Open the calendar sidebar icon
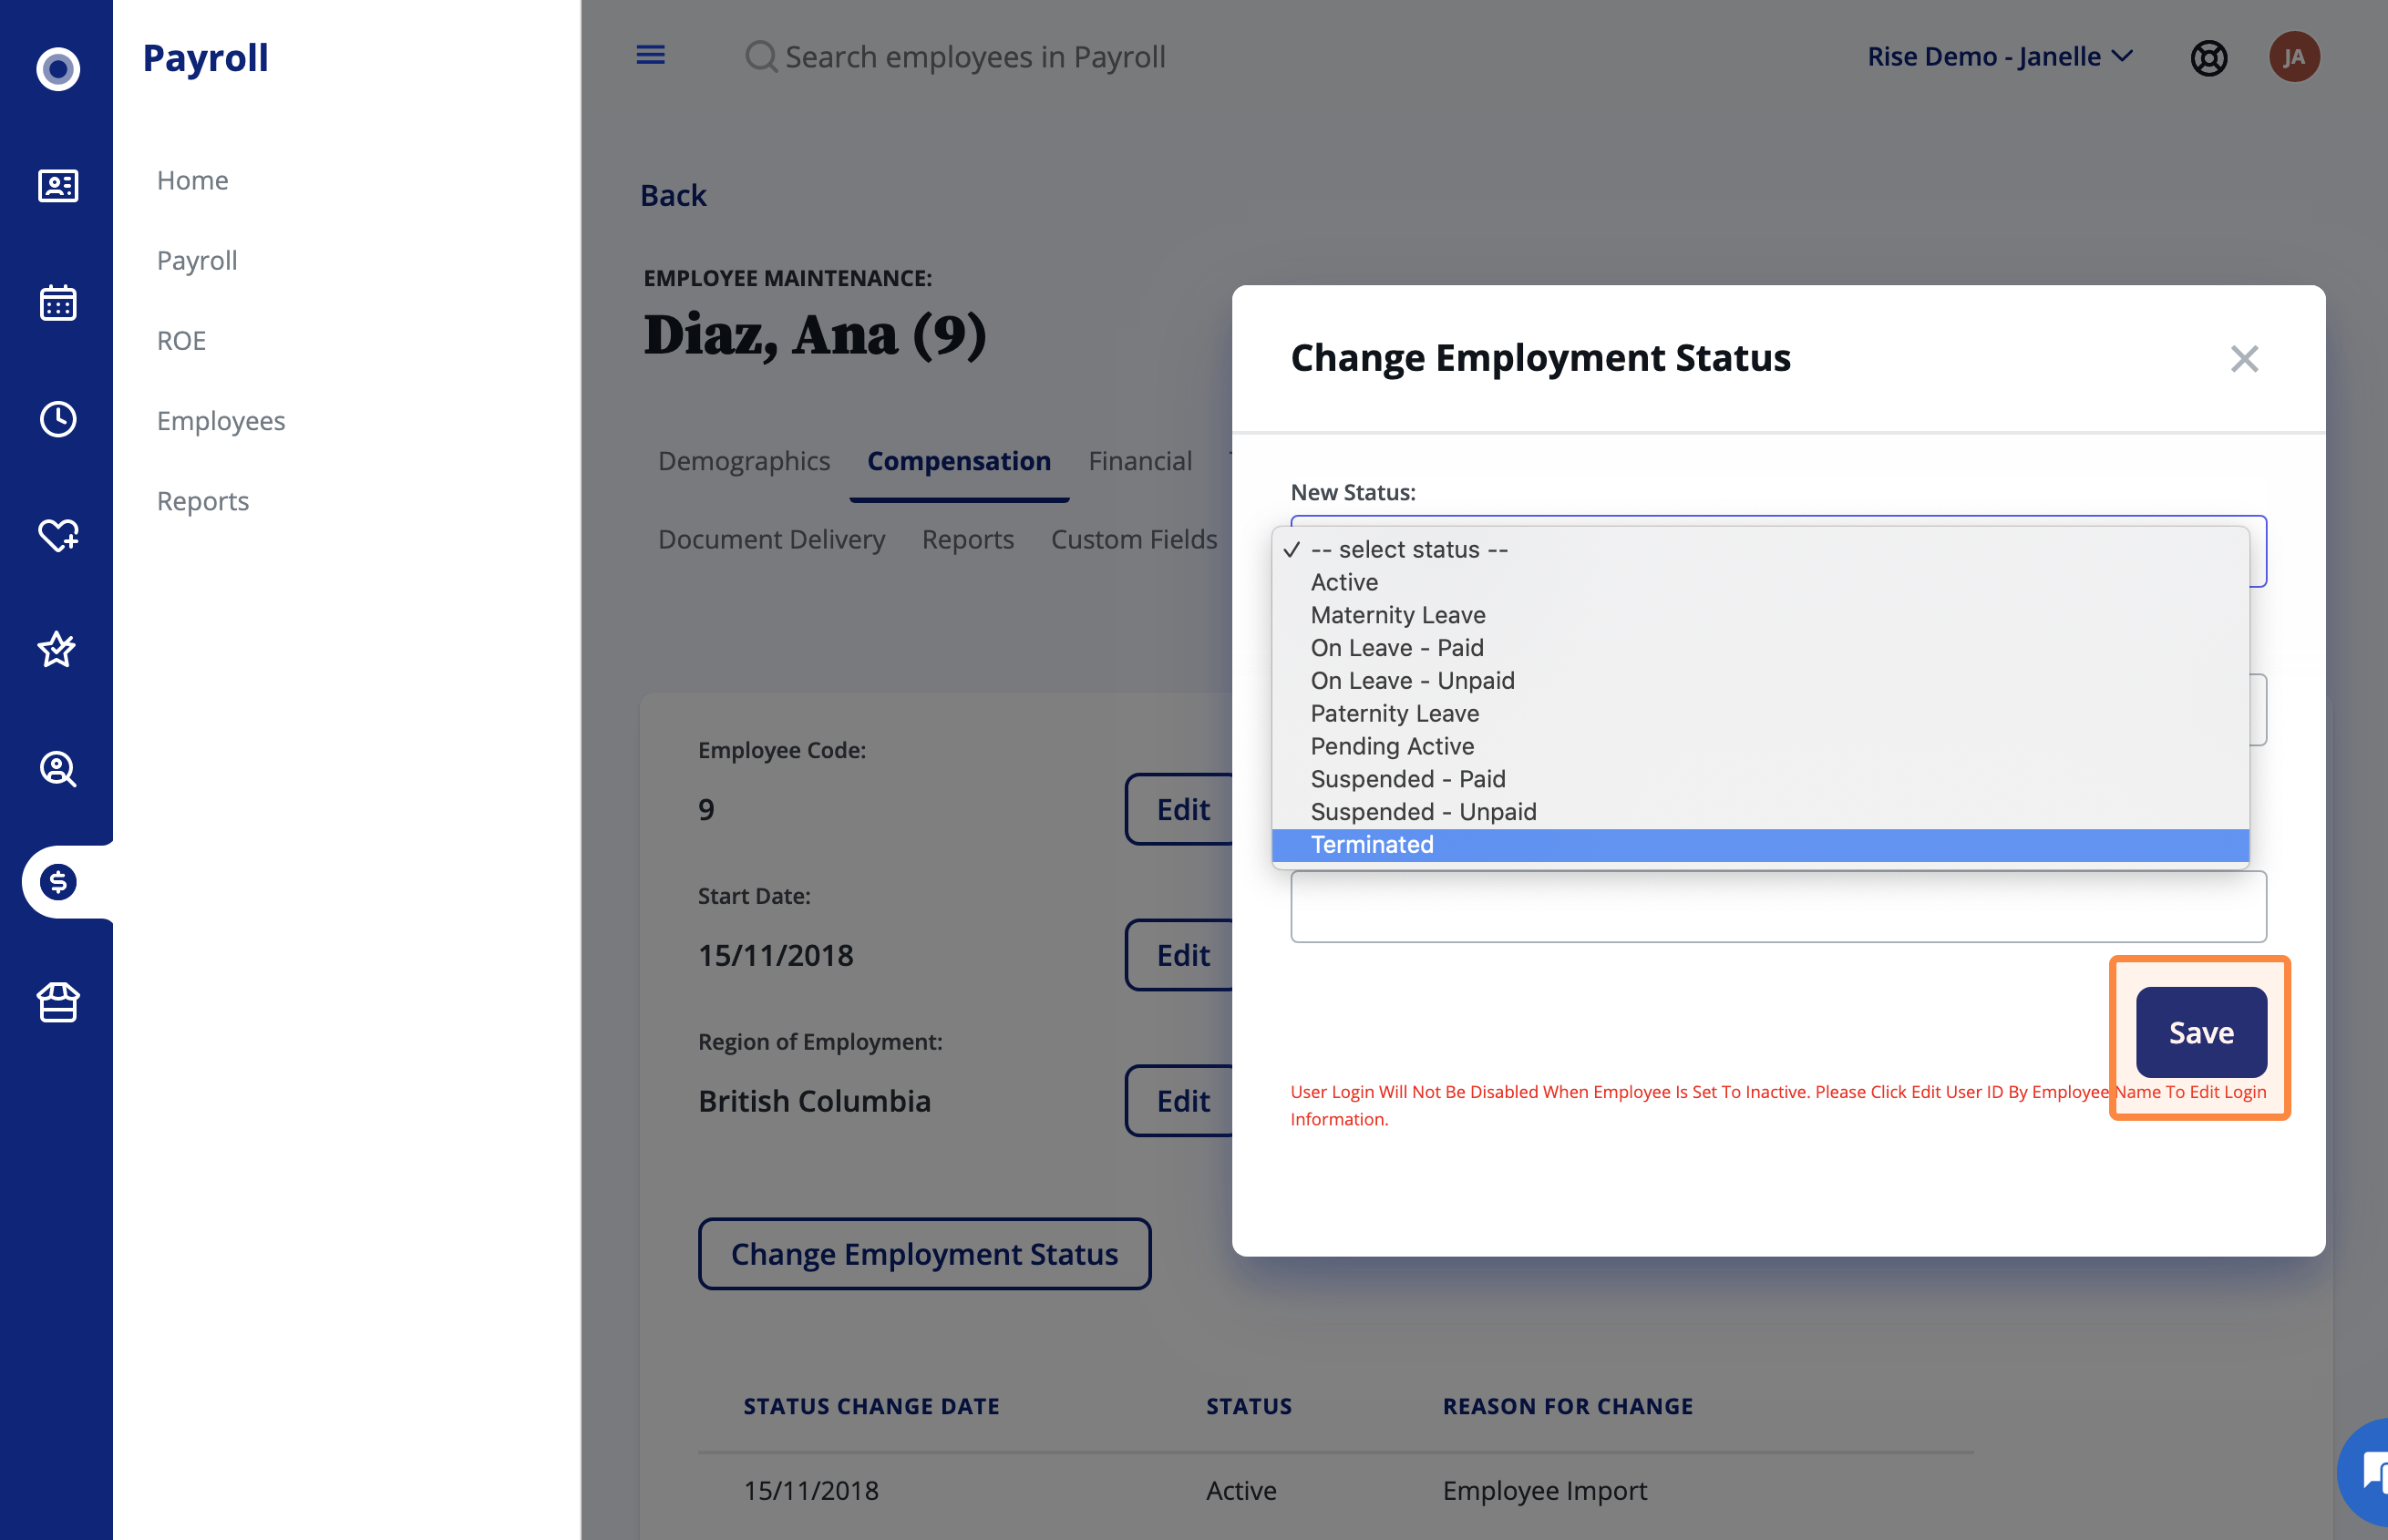Image resolution: width=2388 pixels, height=1540 pixels. click(x=58, y=302)
